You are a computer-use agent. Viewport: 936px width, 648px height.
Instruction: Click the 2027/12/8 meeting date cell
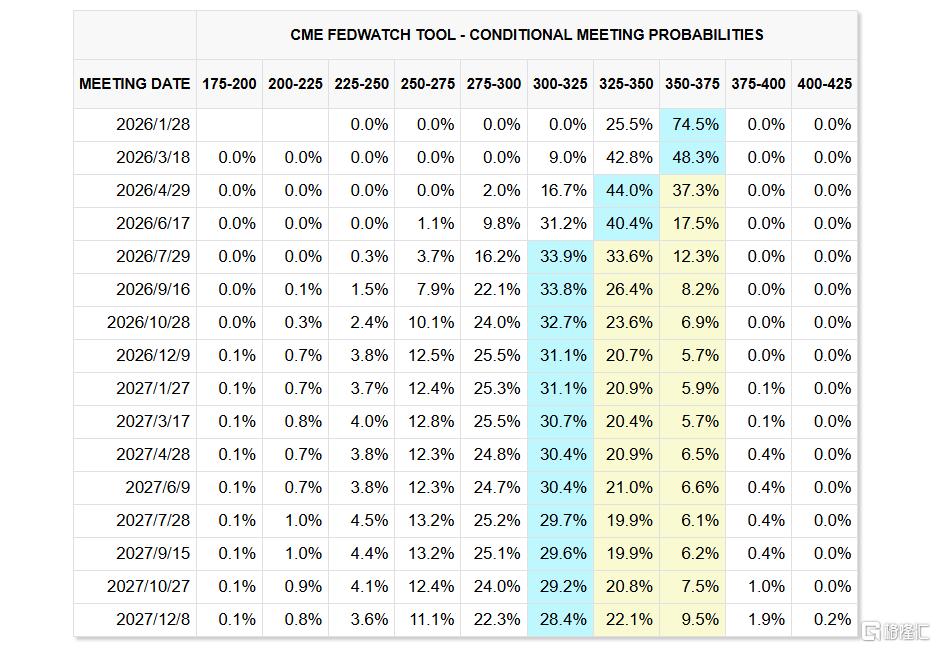pos(153,619)
